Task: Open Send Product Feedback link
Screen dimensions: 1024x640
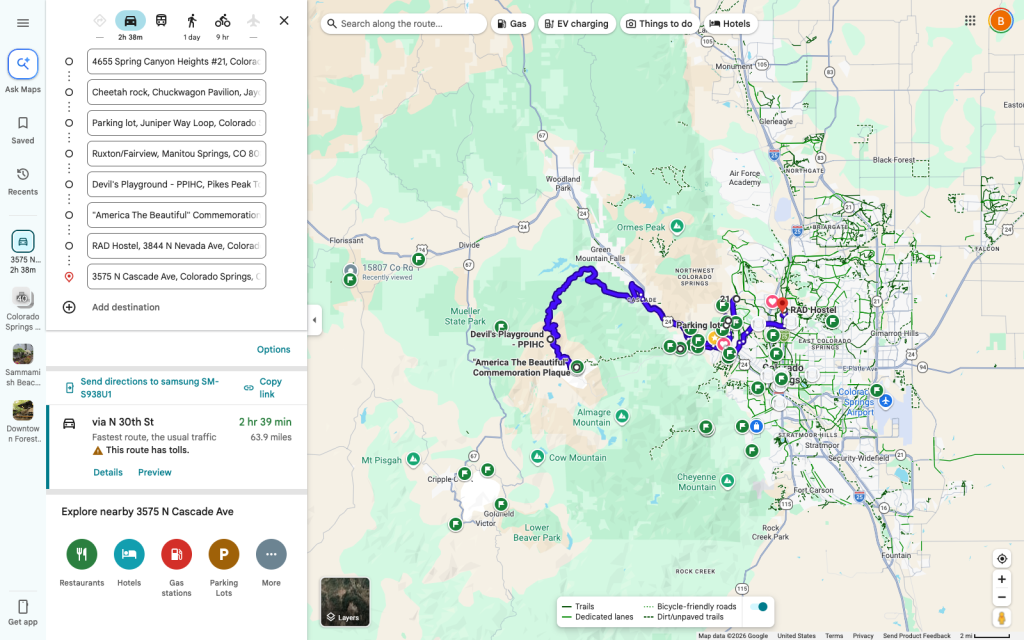Action: point(917,635)
